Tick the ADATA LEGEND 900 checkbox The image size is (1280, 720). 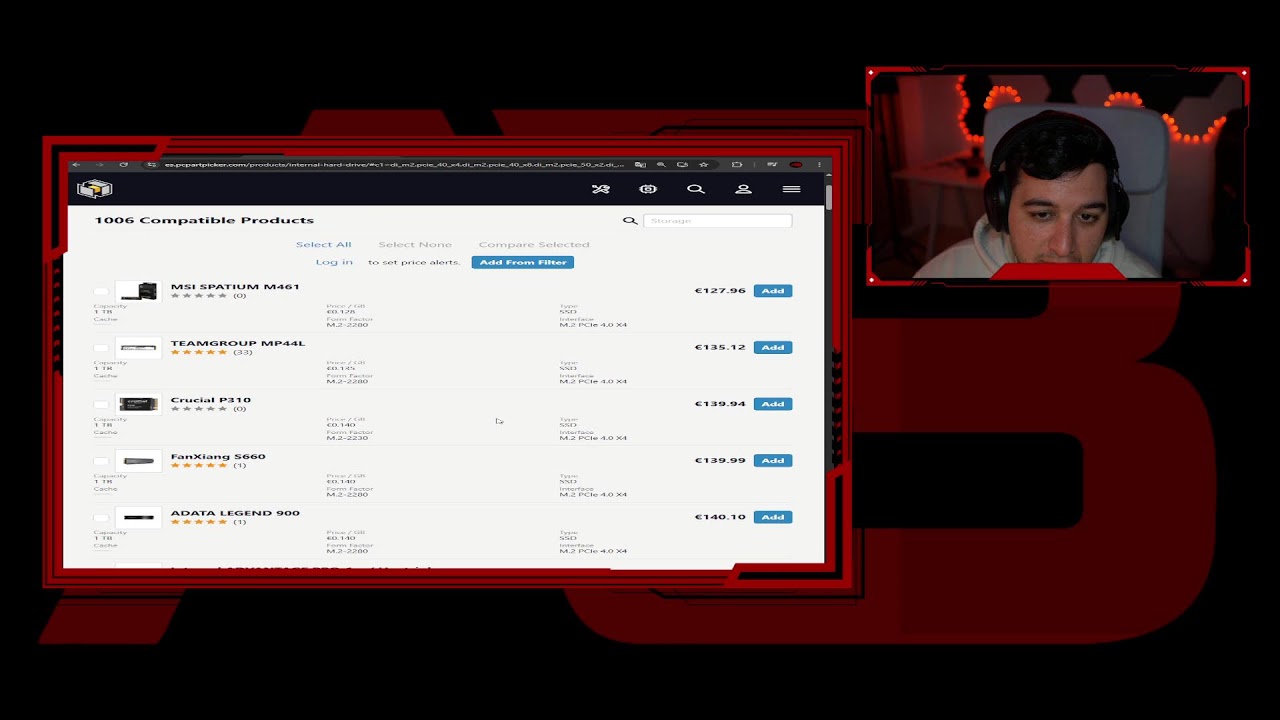pos(101,518)
